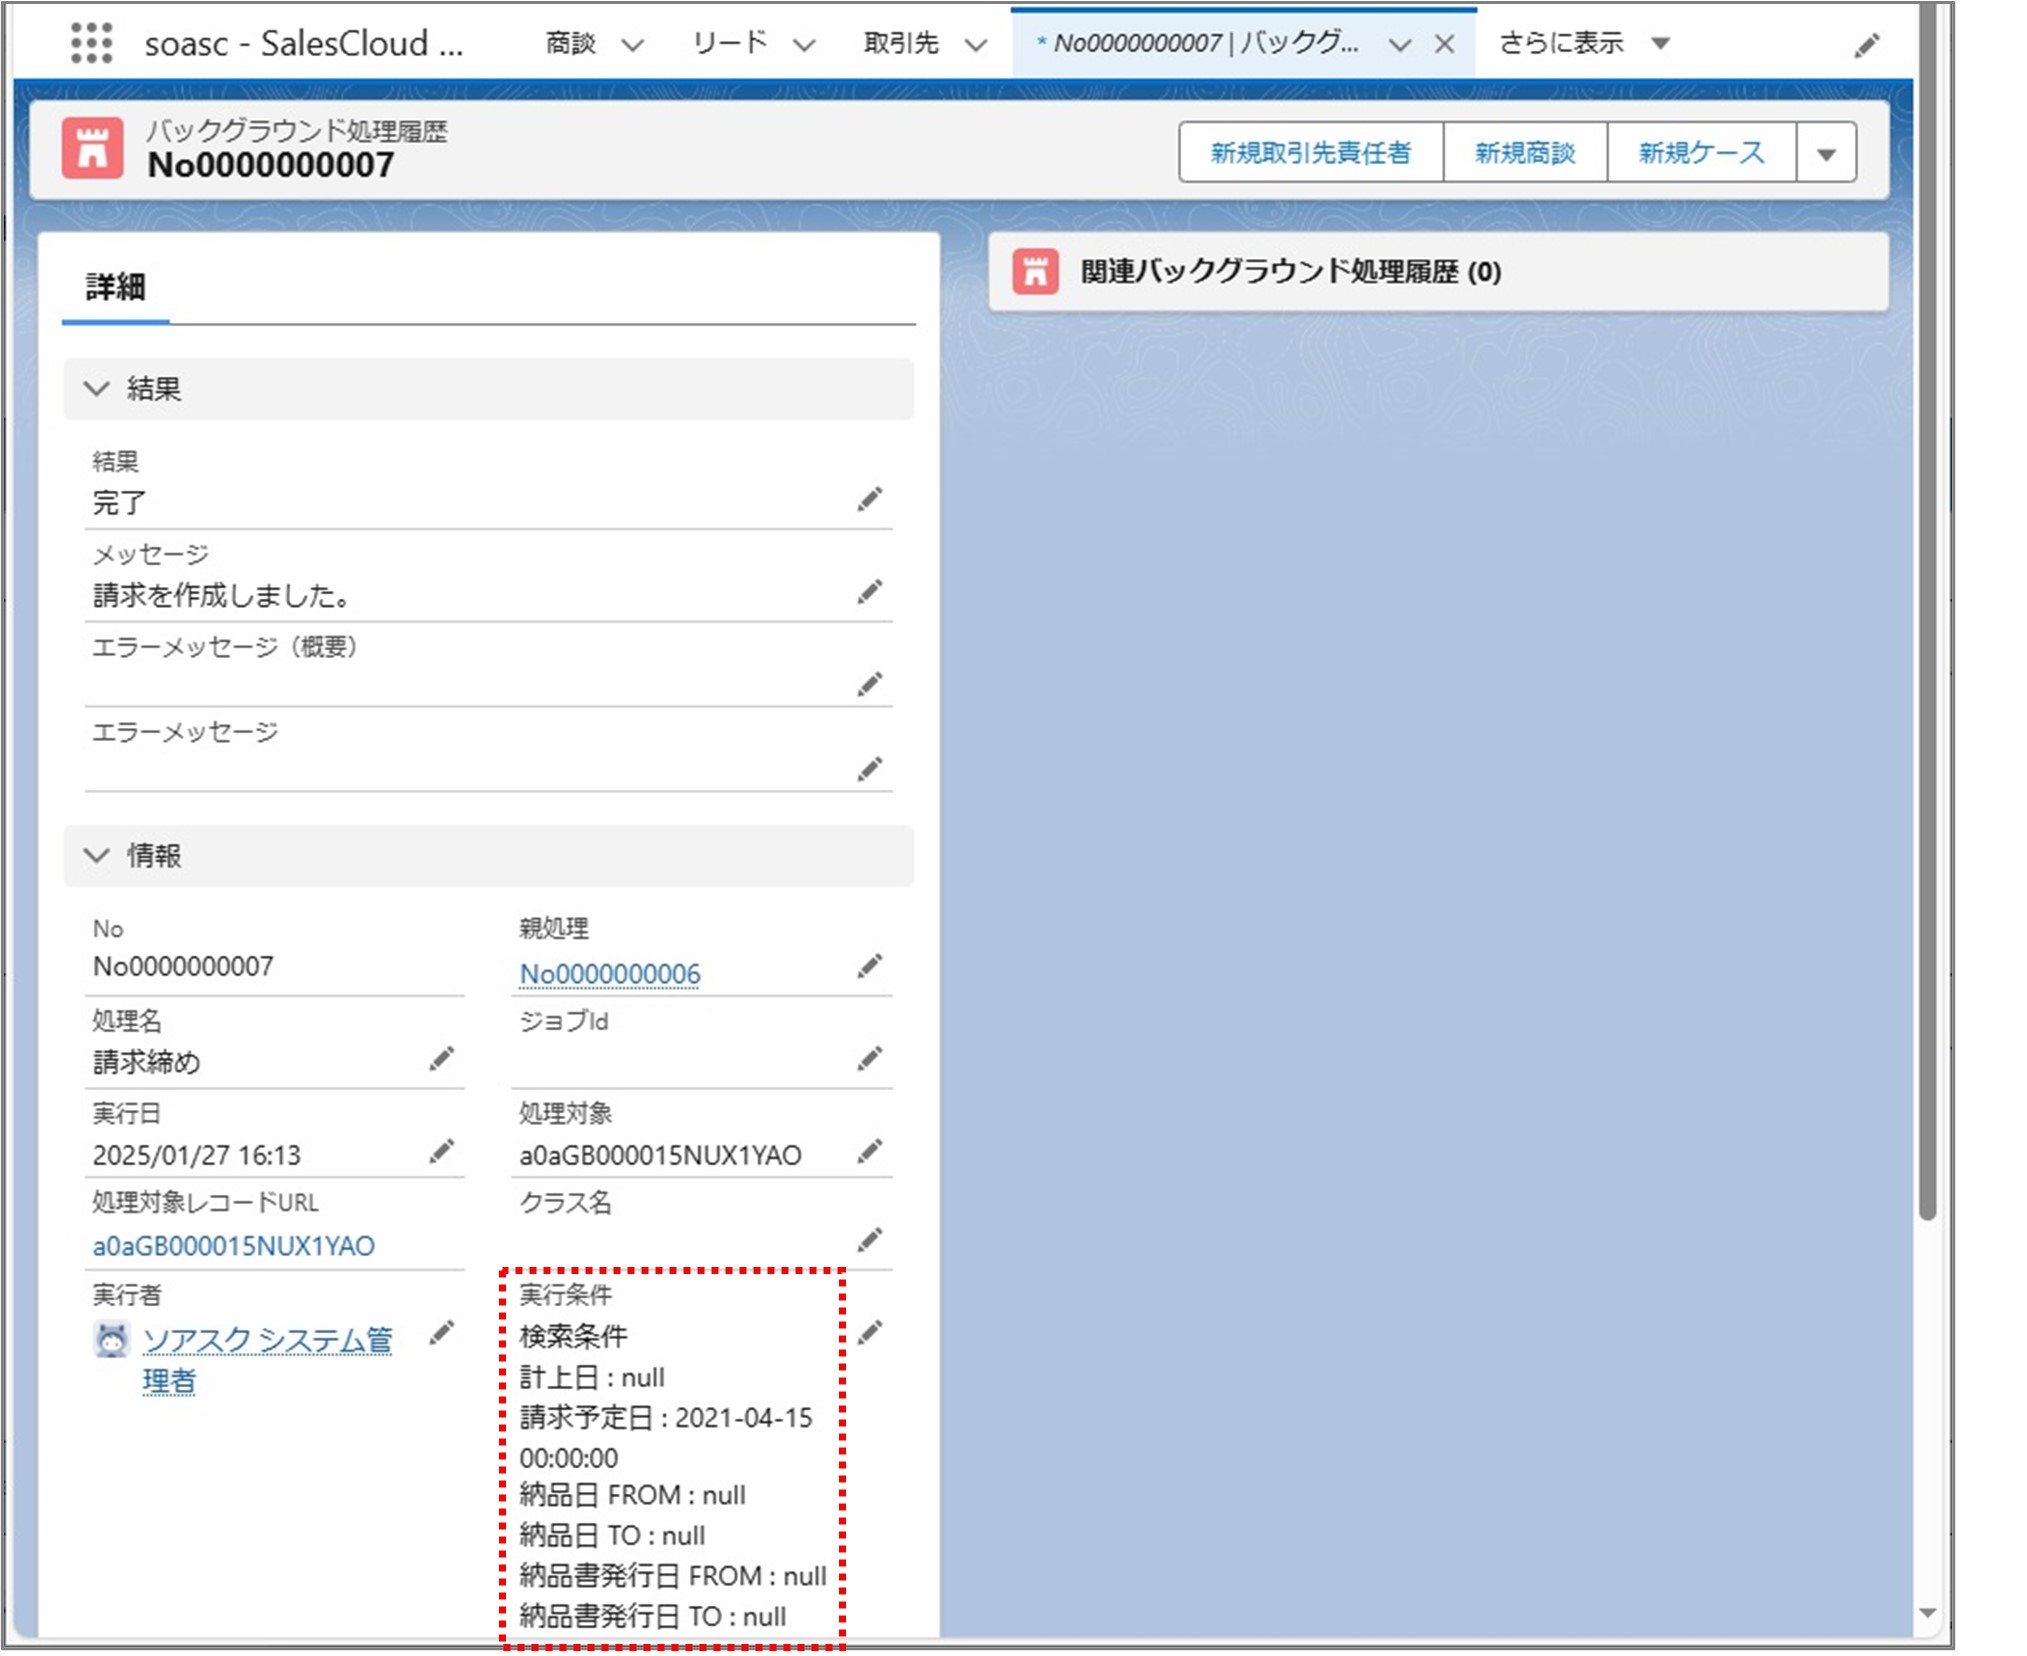Click the vertical scrollbar thumb
This screenshot has width=2027, height=1656.
(1927, 610)
